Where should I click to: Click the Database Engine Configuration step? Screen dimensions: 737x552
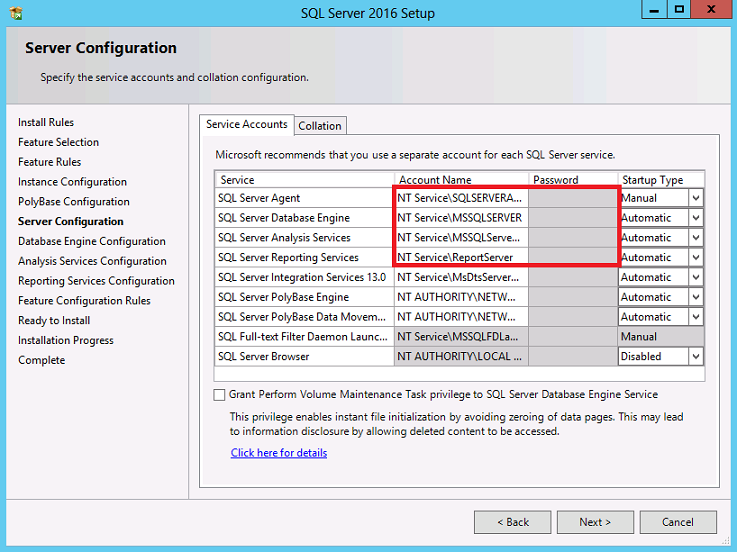(x=92, y=241)
